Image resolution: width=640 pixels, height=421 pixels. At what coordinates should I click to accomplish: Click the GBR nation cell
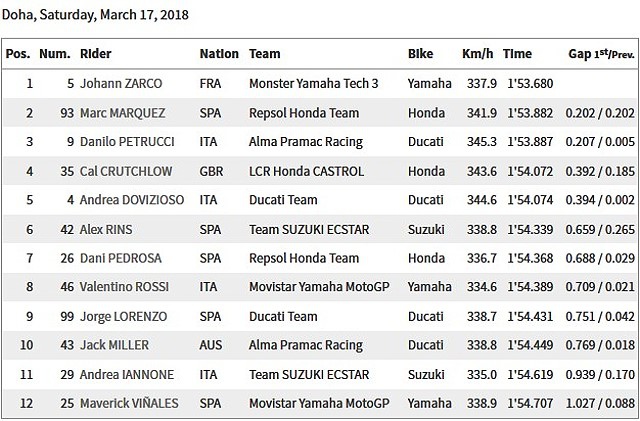click(x=211, y=173)
